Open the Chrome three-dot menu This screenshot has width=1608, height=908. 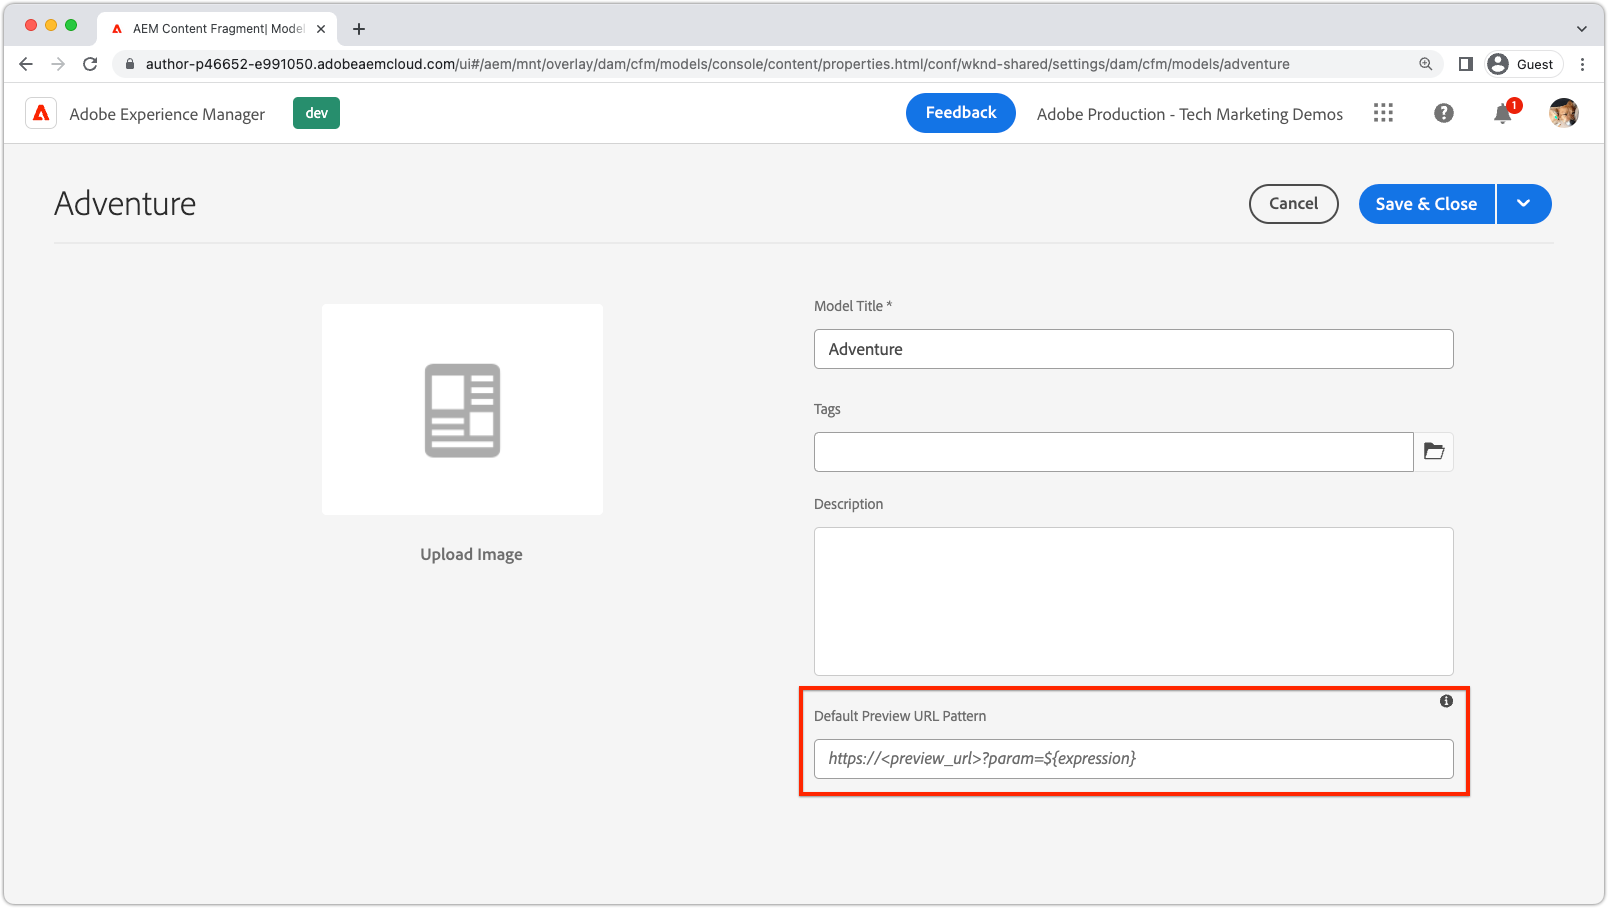1582,64
